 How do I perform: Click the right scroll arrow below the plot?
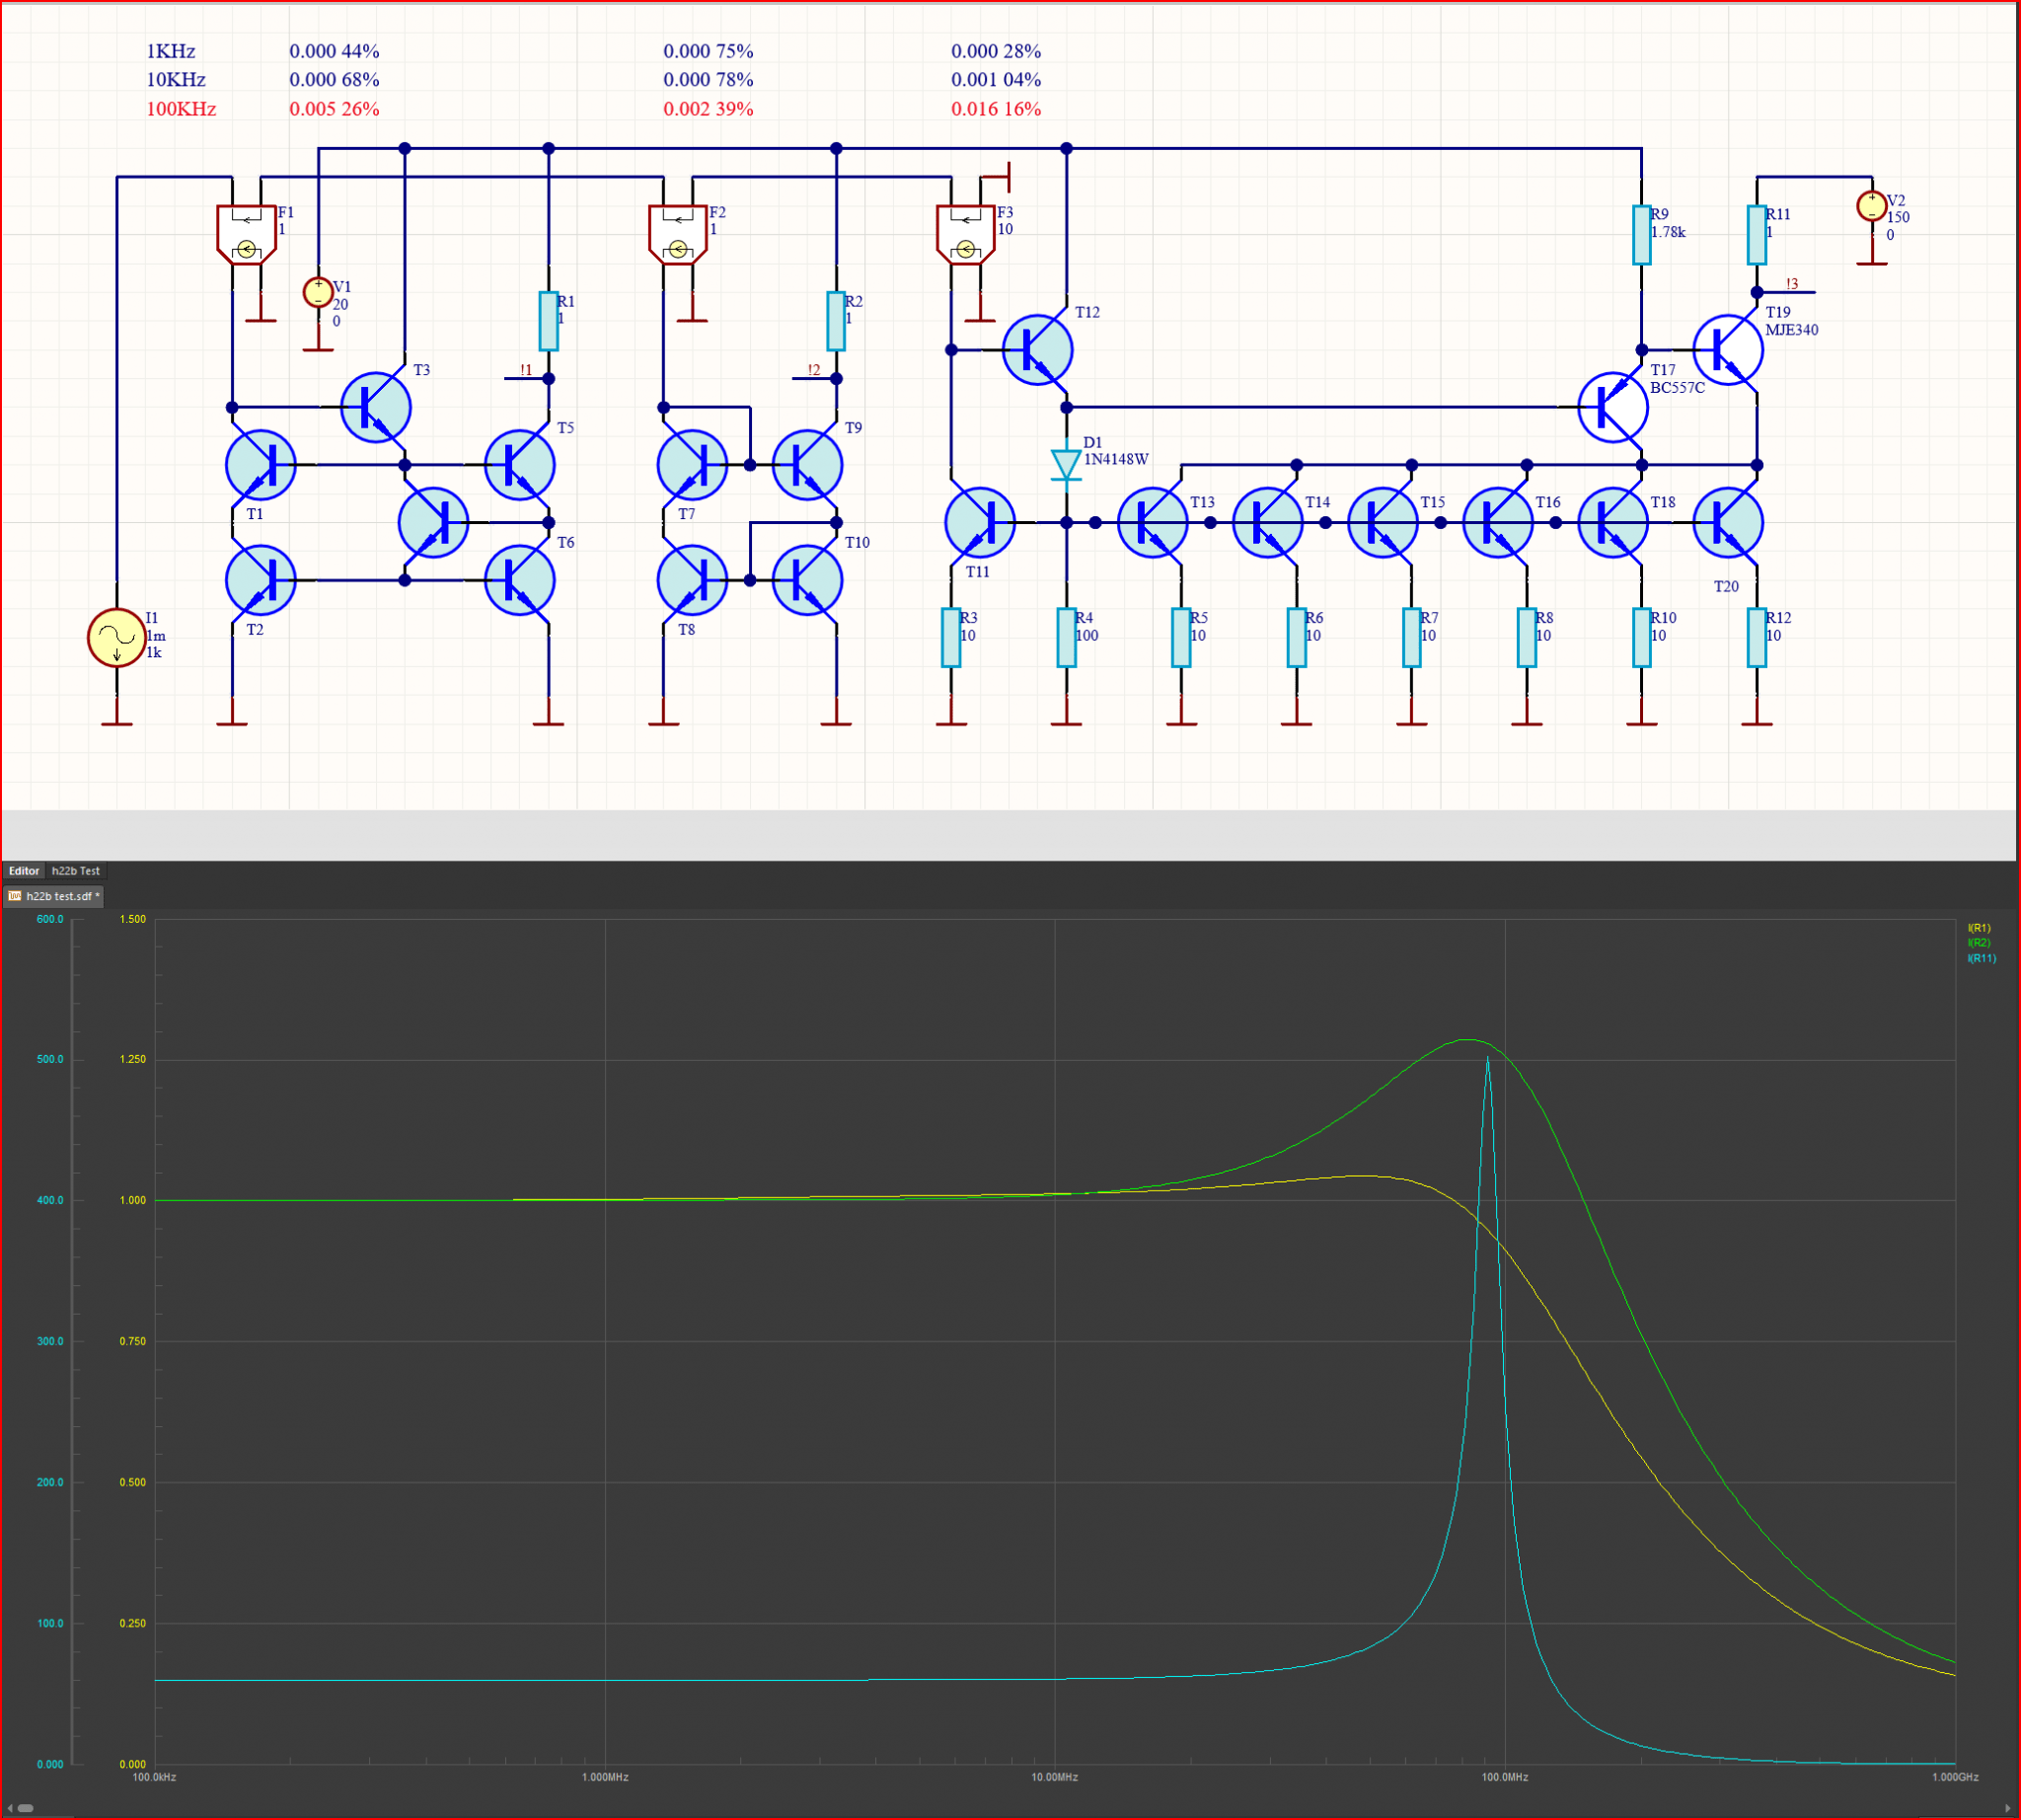pos(2010,1808)
